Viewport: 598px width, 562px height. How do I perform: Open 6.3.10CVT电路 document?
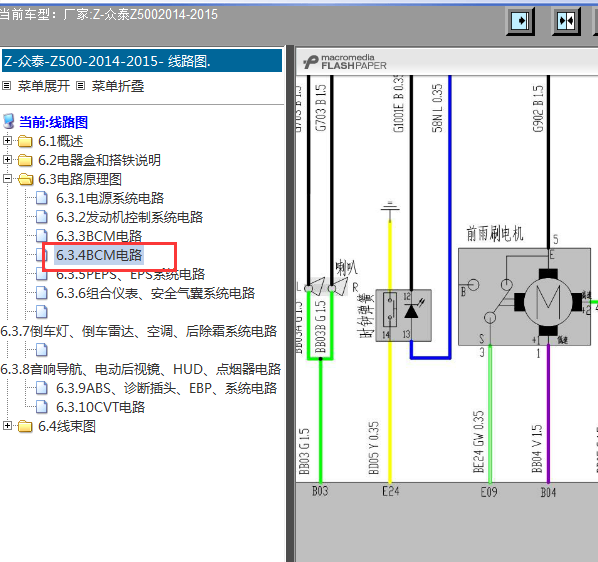click(x=101, y=407)
